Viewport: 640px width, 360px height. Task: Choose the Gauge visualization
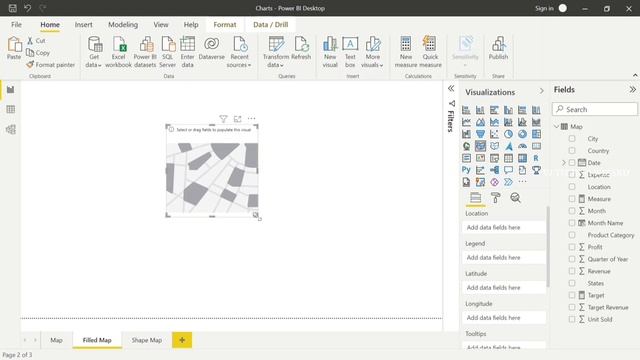coord(522,146)
